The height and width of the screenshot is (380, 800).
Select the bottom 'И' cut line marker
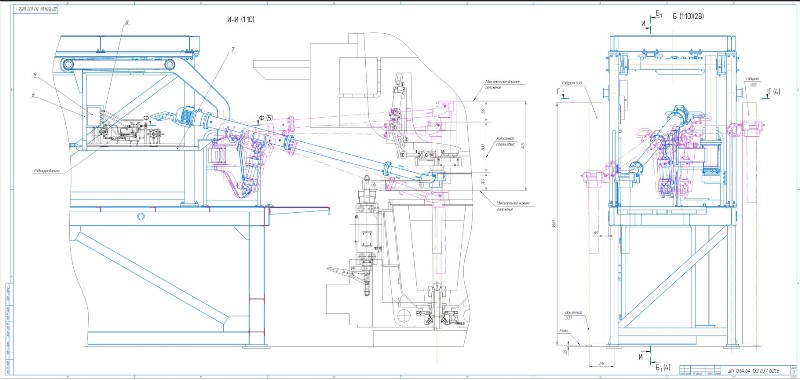point(644,357)
